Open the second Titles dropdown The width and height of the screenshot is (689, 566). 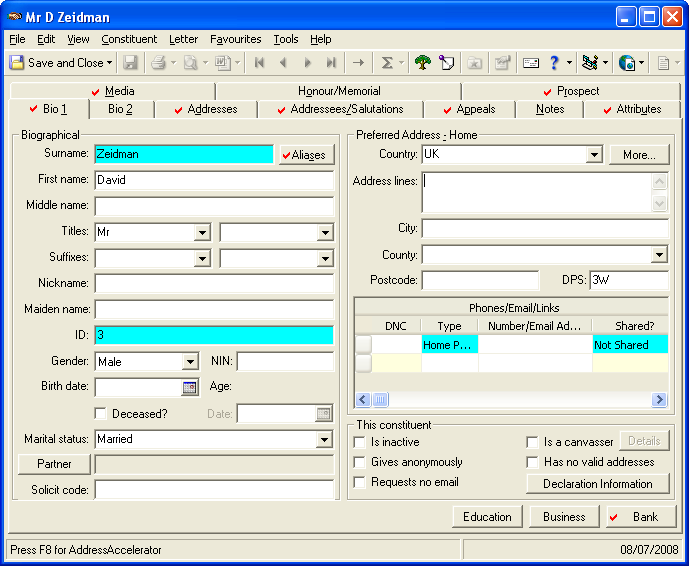point(325,232)
